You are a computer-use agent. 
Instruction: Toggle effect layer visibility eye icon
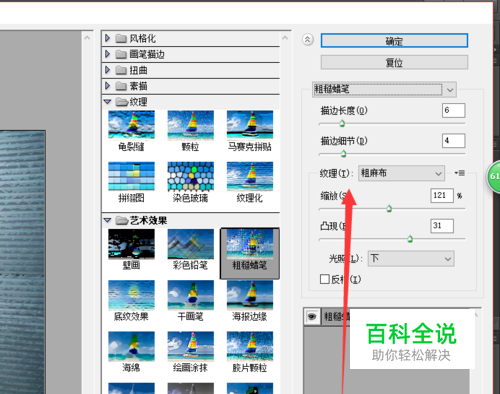[312, 316]
